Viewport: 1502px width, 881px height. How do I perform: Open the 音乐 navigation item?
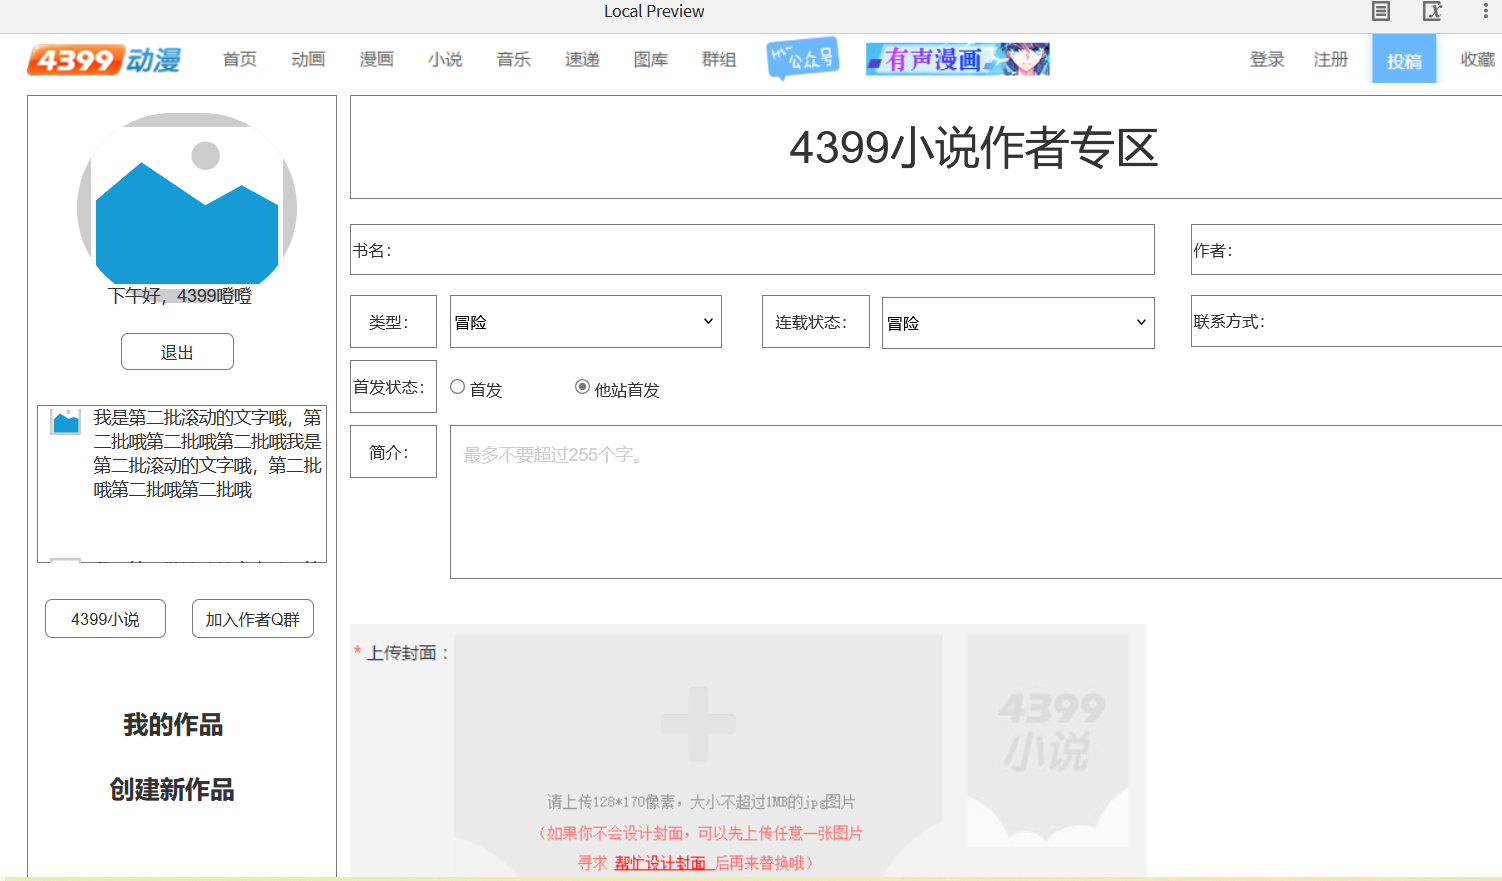pos(514,59)
